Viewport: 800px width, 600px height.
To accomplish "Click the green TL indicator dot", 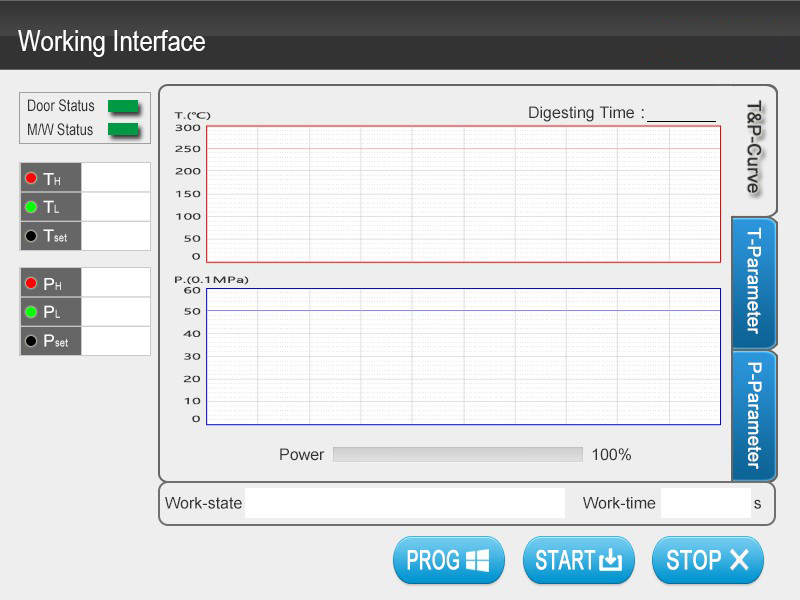I will (x=31, y=207).
